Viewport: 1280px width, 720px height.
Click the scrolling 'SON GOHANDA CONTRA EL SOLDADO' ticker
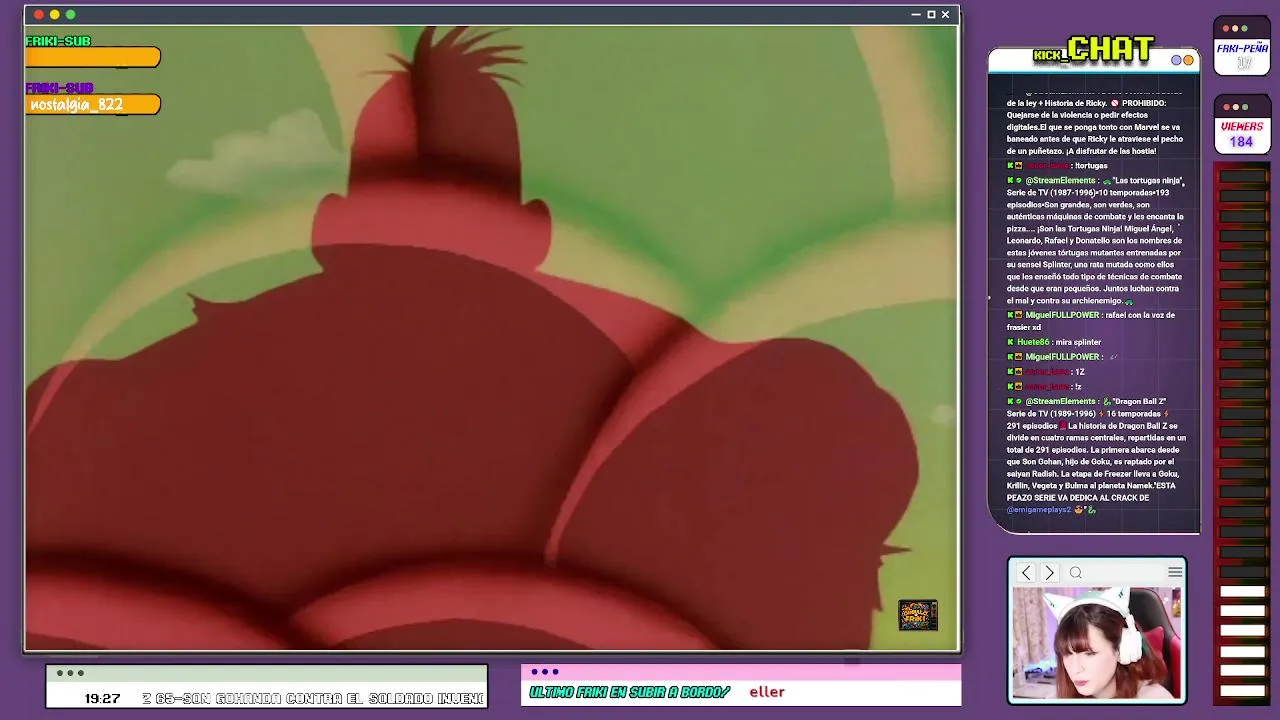(x=312, y=698)
